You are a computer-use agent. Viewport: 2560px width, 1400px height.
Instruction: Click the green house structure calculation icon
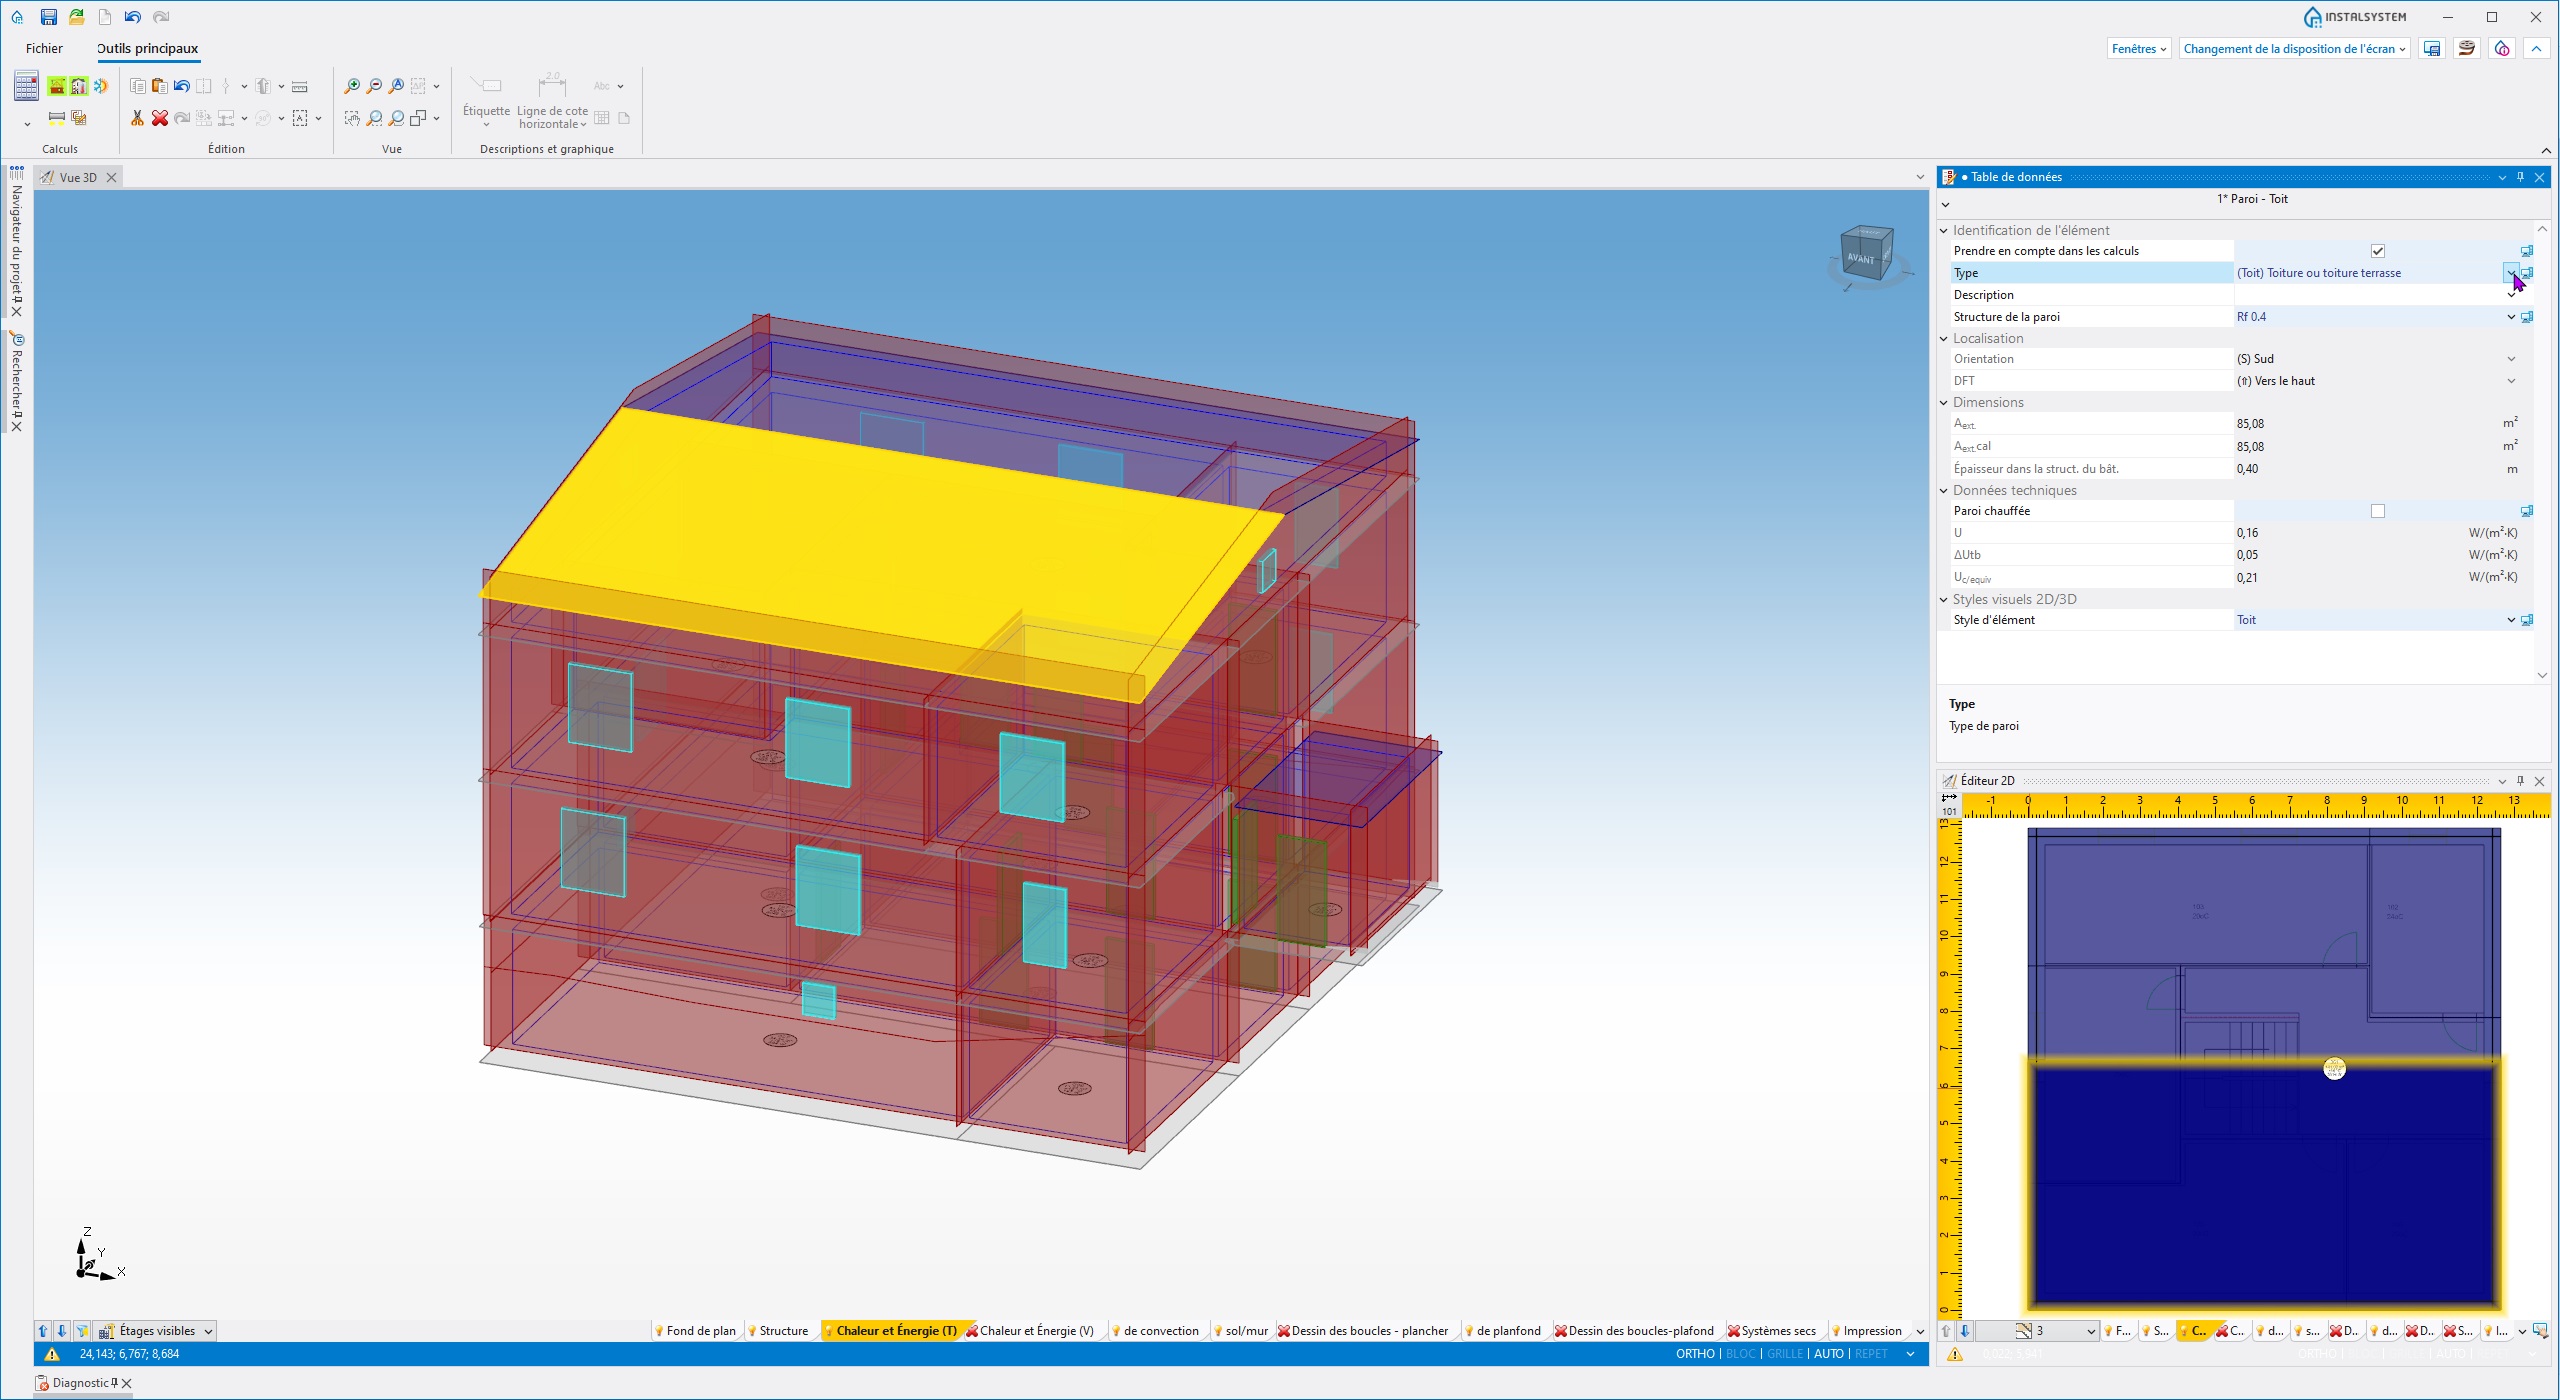[57, 86]
